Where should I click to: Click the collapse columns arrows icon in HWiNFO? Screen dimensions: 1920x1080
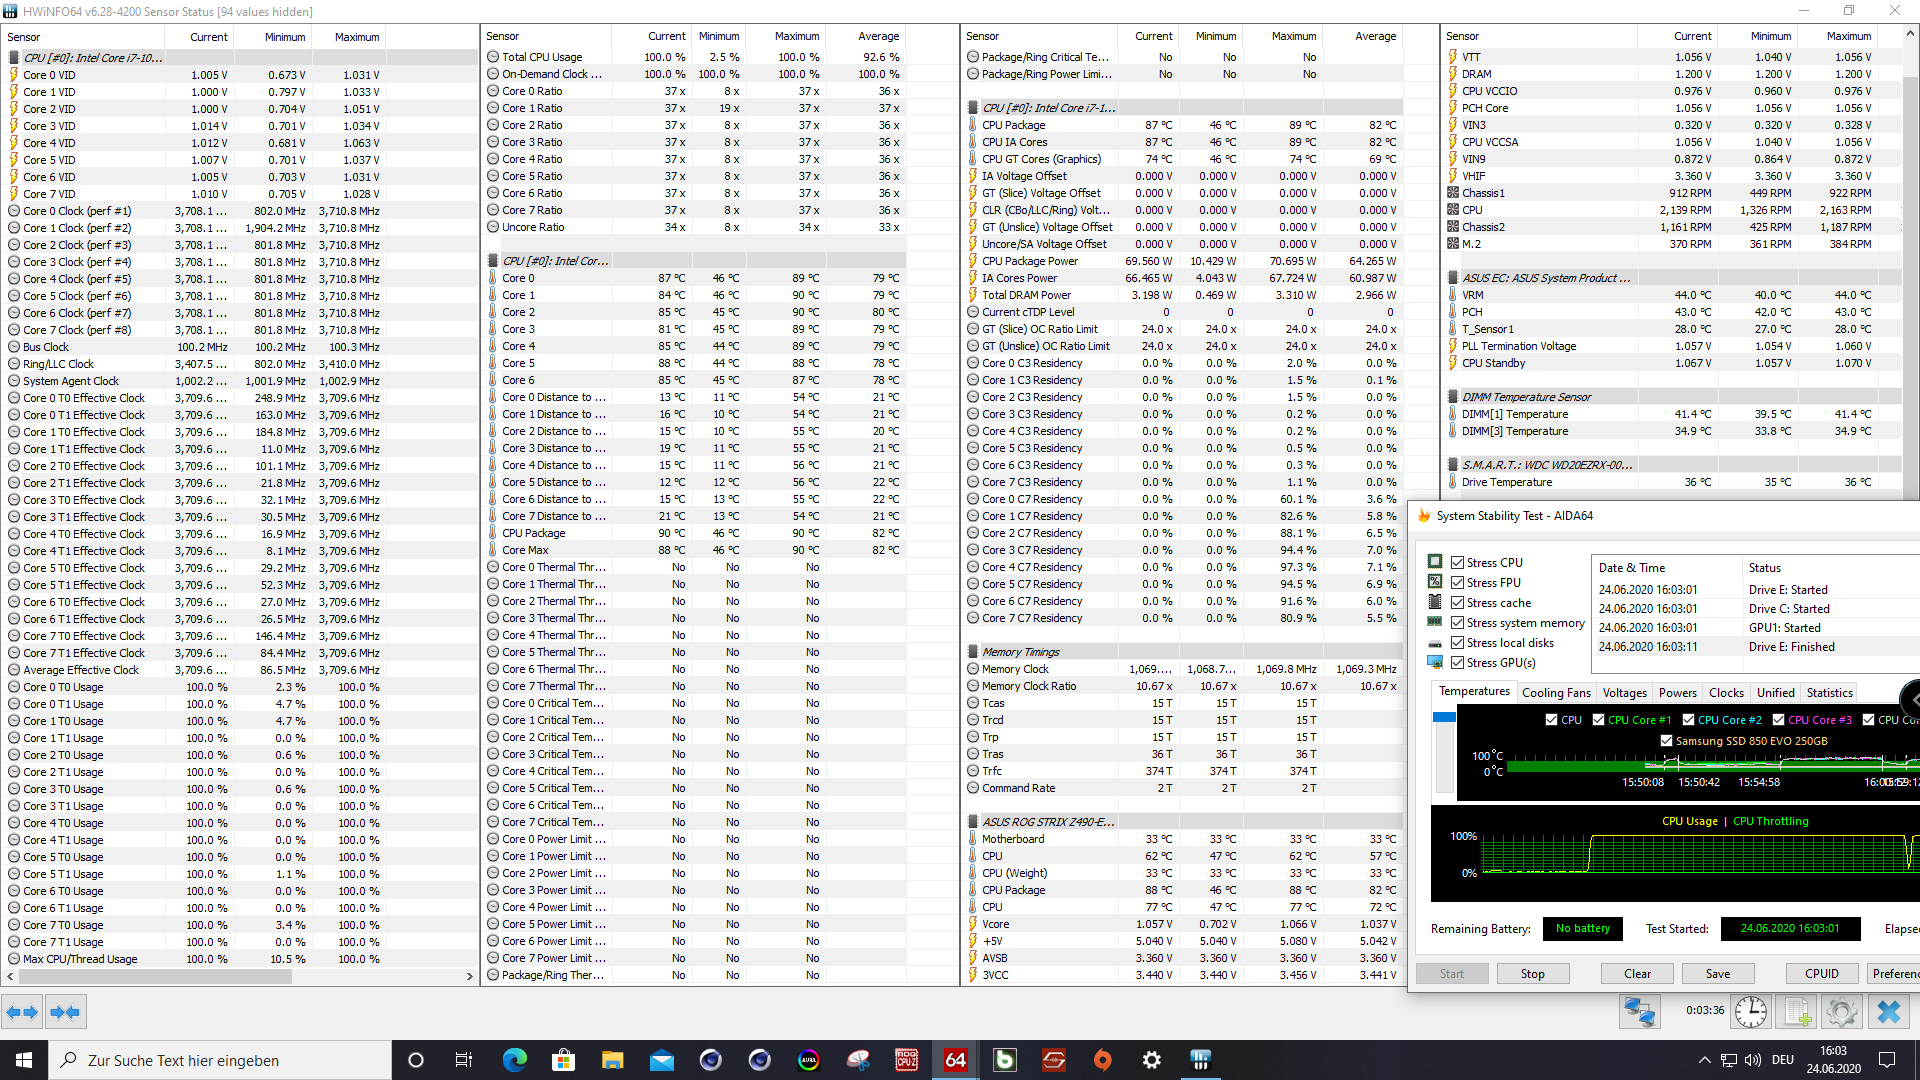[x=65, y=1012]
